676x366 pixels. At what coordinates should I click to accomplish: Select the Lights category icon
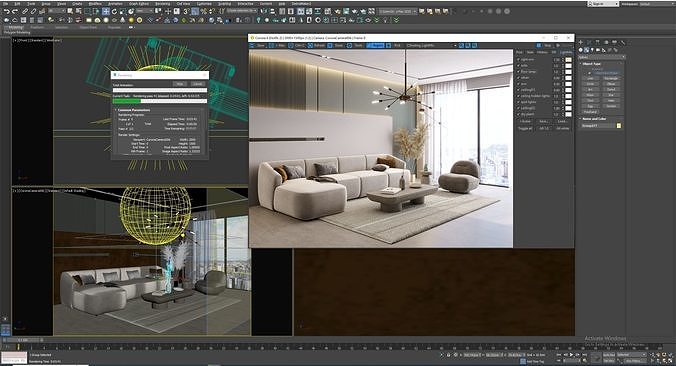tap(592, 50)
